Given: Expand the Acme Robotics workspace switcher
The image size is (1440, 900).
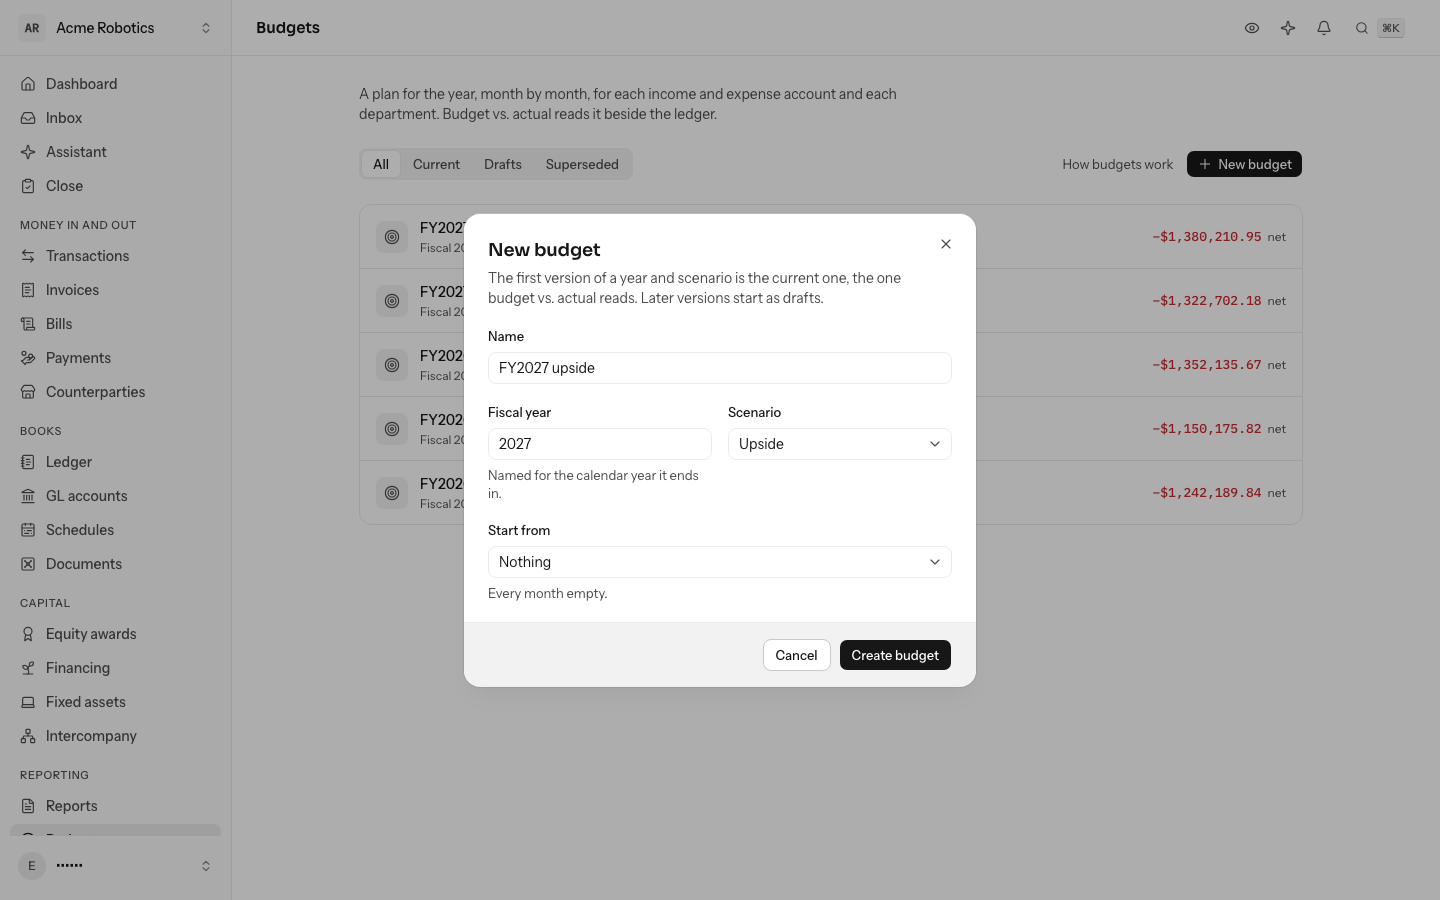Looking at the screenshot, I should (116, 28).
